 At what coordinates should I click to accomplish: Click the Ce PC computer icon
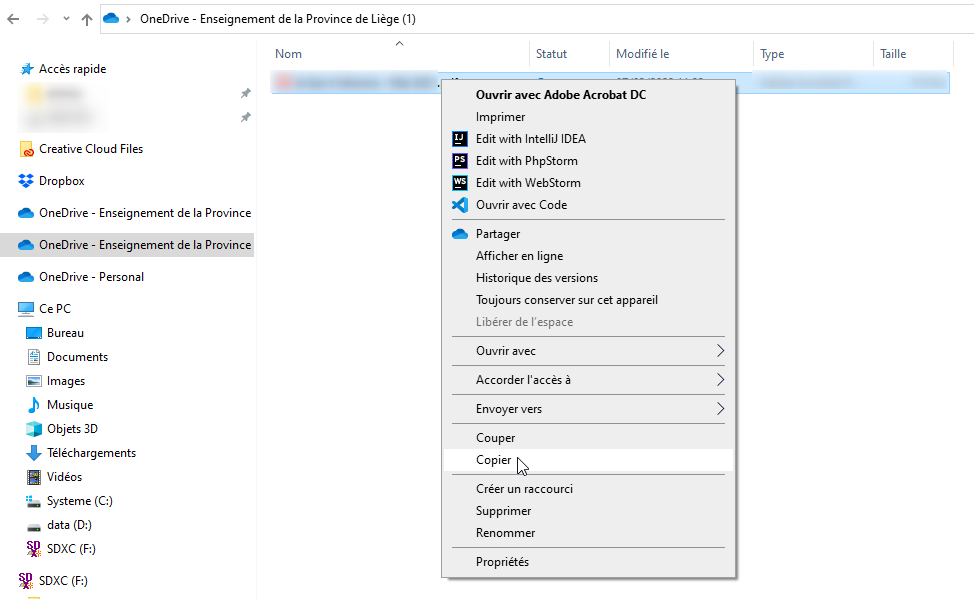[x=26, y=309]
